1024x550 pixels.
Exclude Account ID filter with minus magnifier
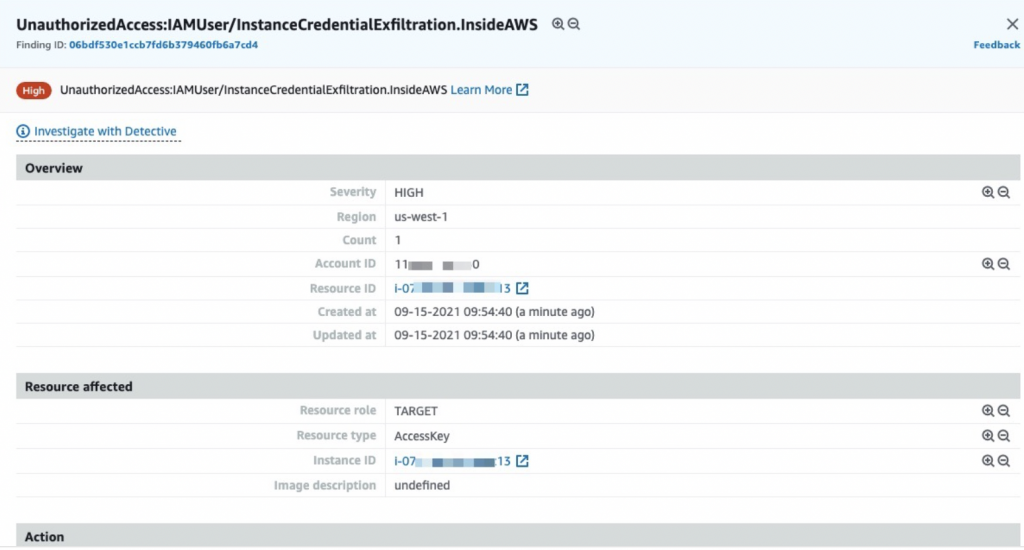(1004, 264)
